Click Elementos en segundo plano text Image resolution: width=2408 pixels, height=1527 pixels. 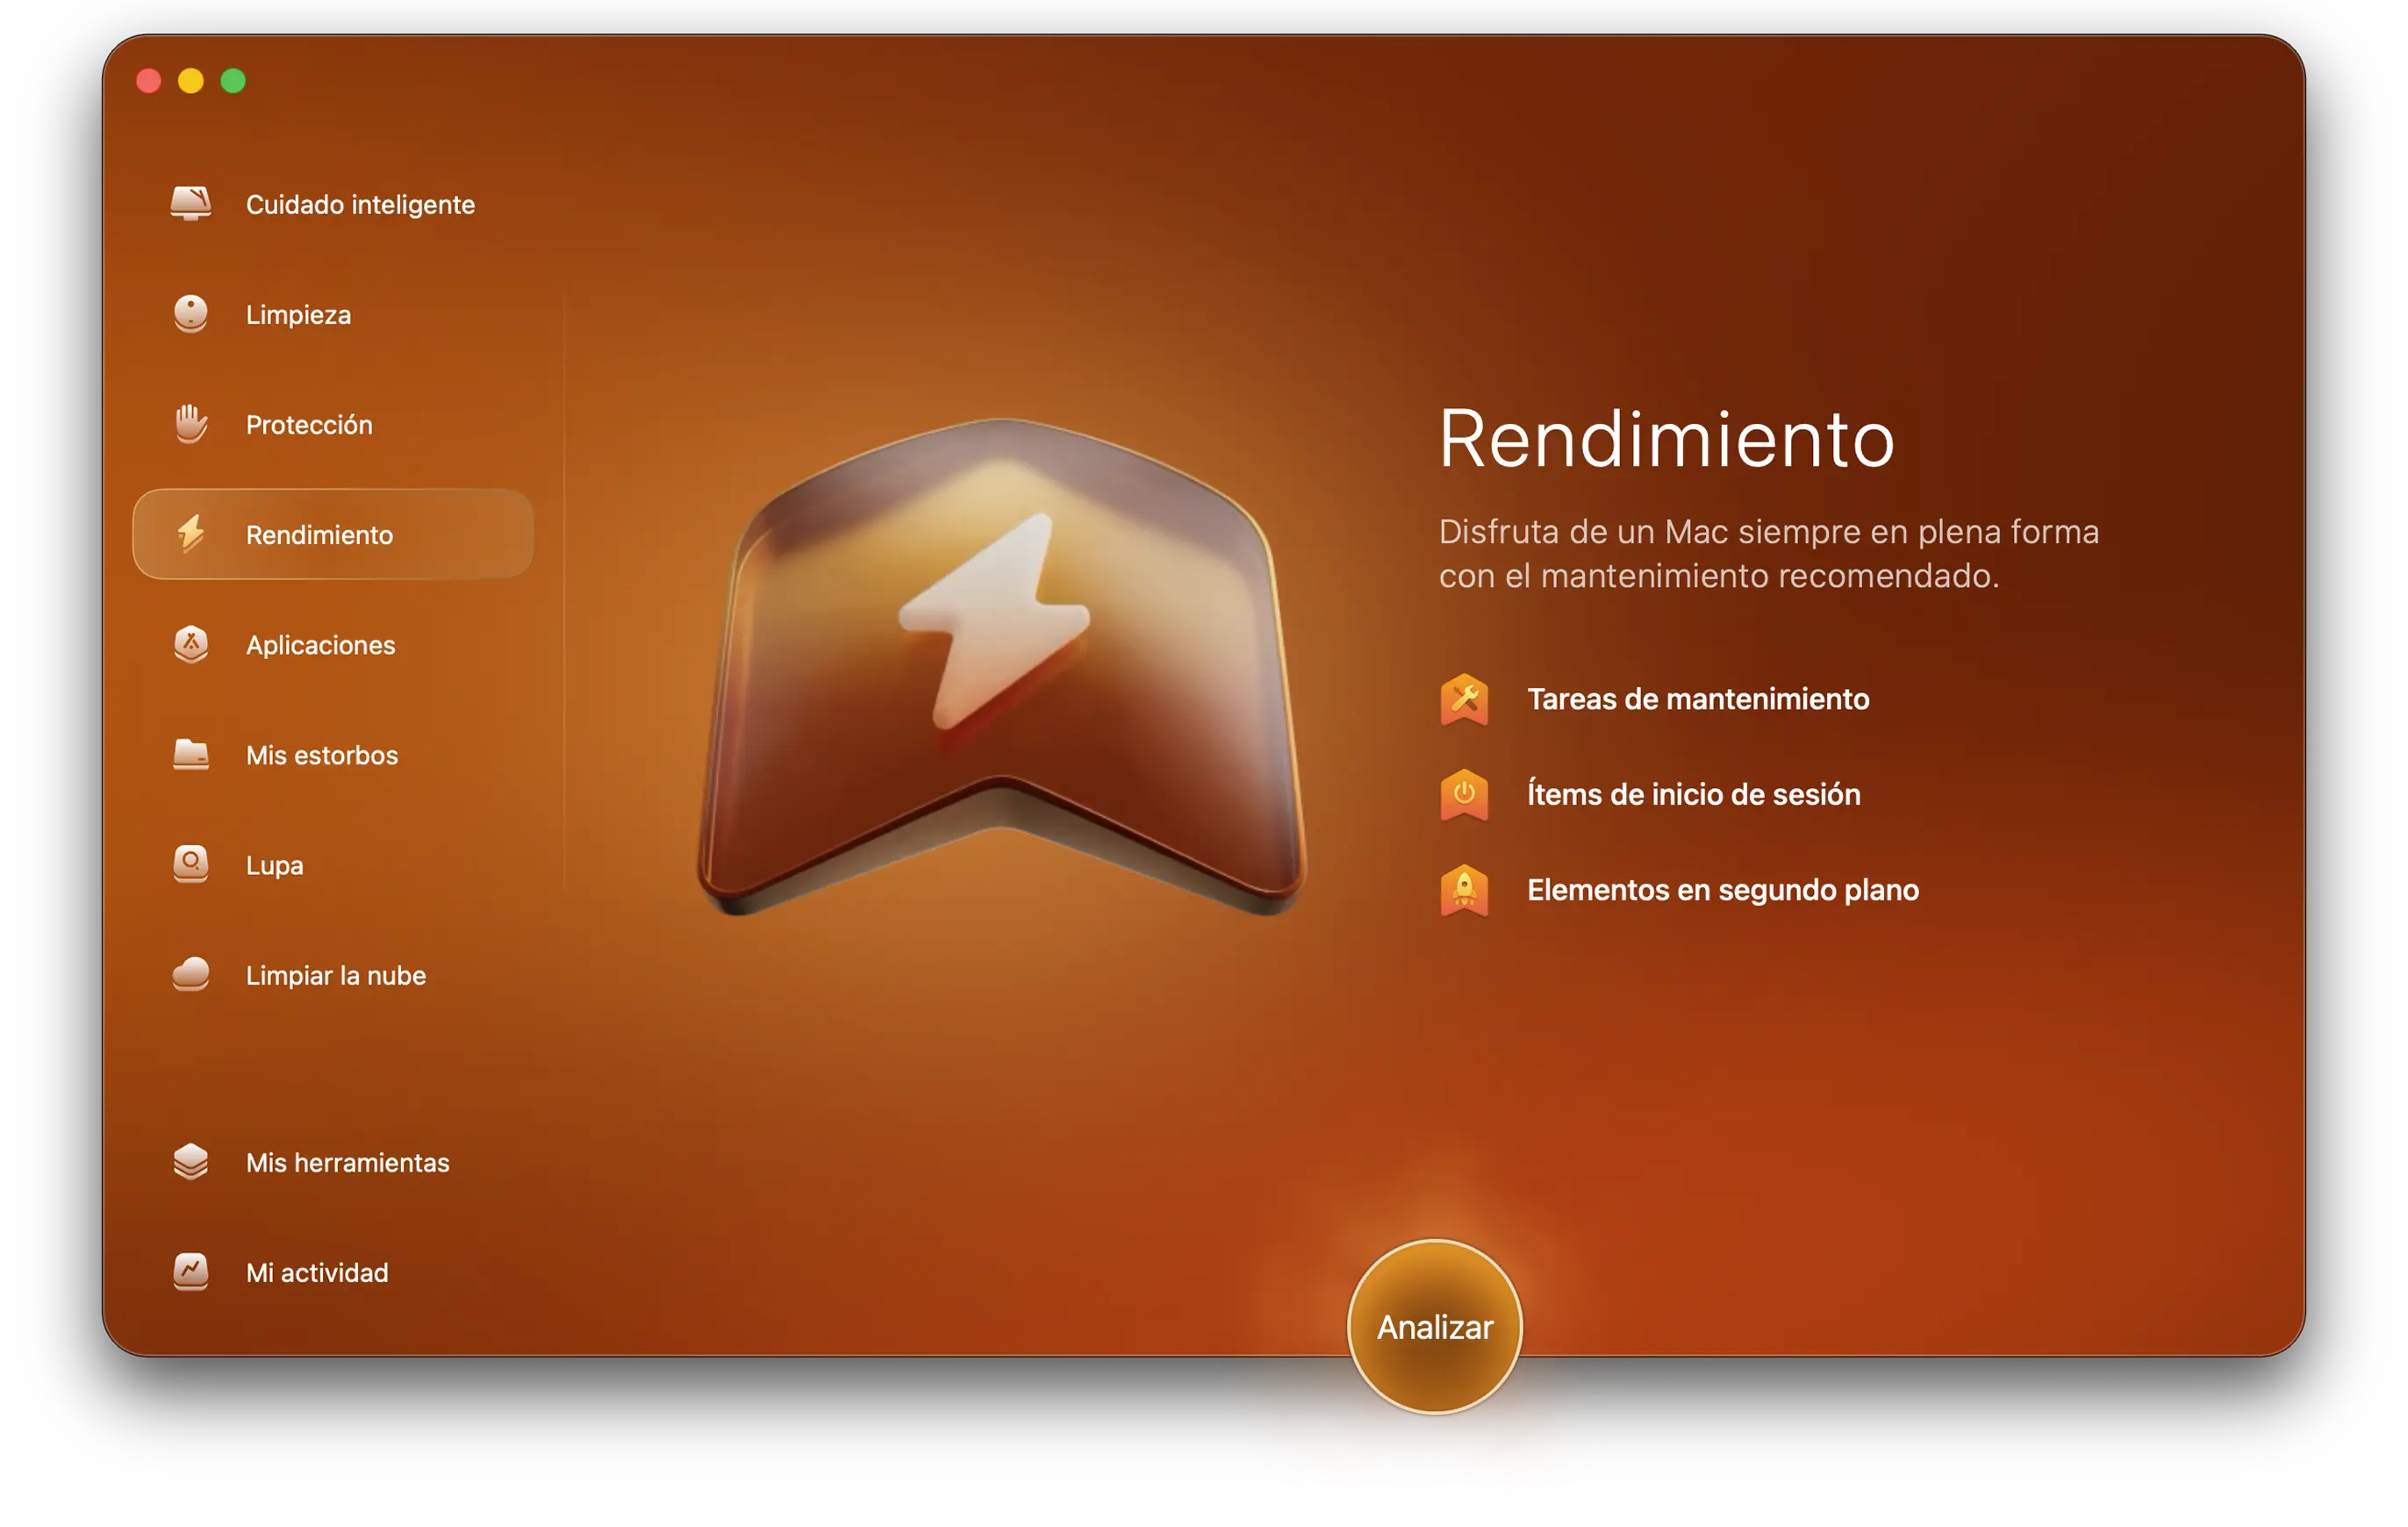pos(1722,890)
